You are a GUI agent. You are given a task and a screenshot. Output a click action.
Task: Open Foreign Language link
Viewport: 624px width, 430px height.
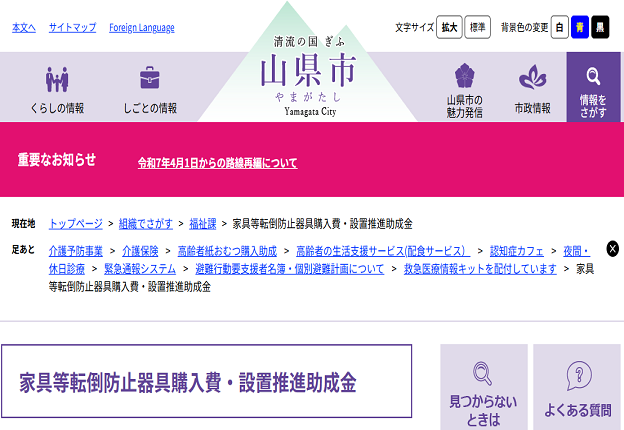pyautogui.click(x=141, y=28)
